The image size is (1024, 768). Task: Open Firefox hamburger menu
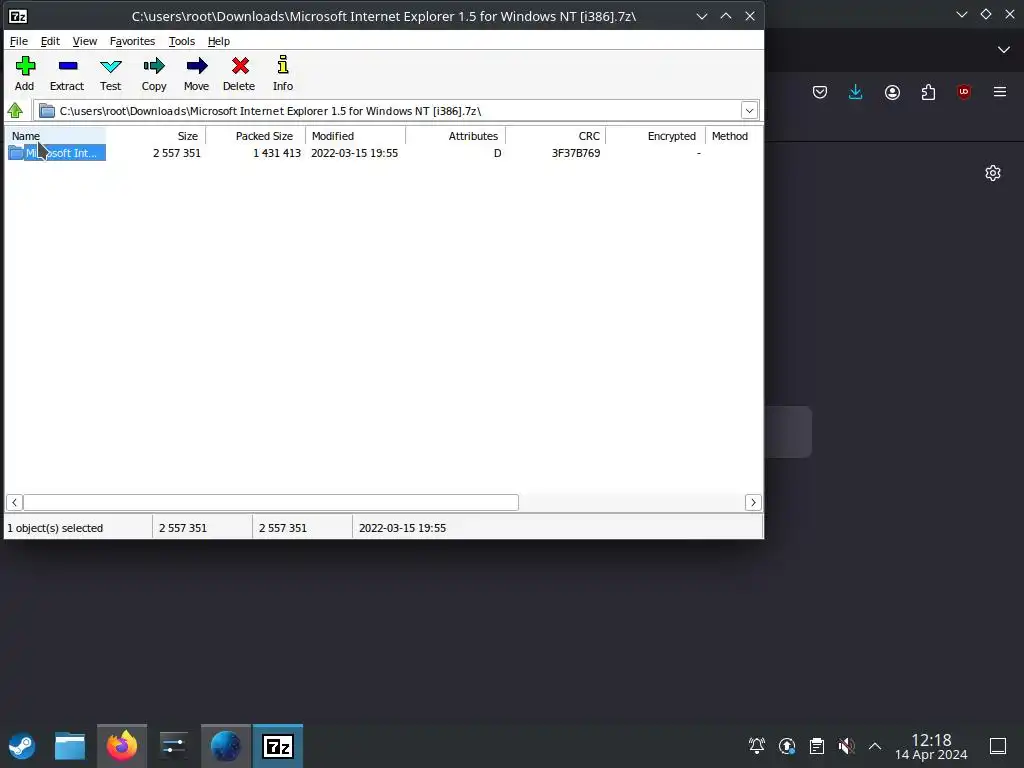pyautogui.click(x=1000, y=92)
